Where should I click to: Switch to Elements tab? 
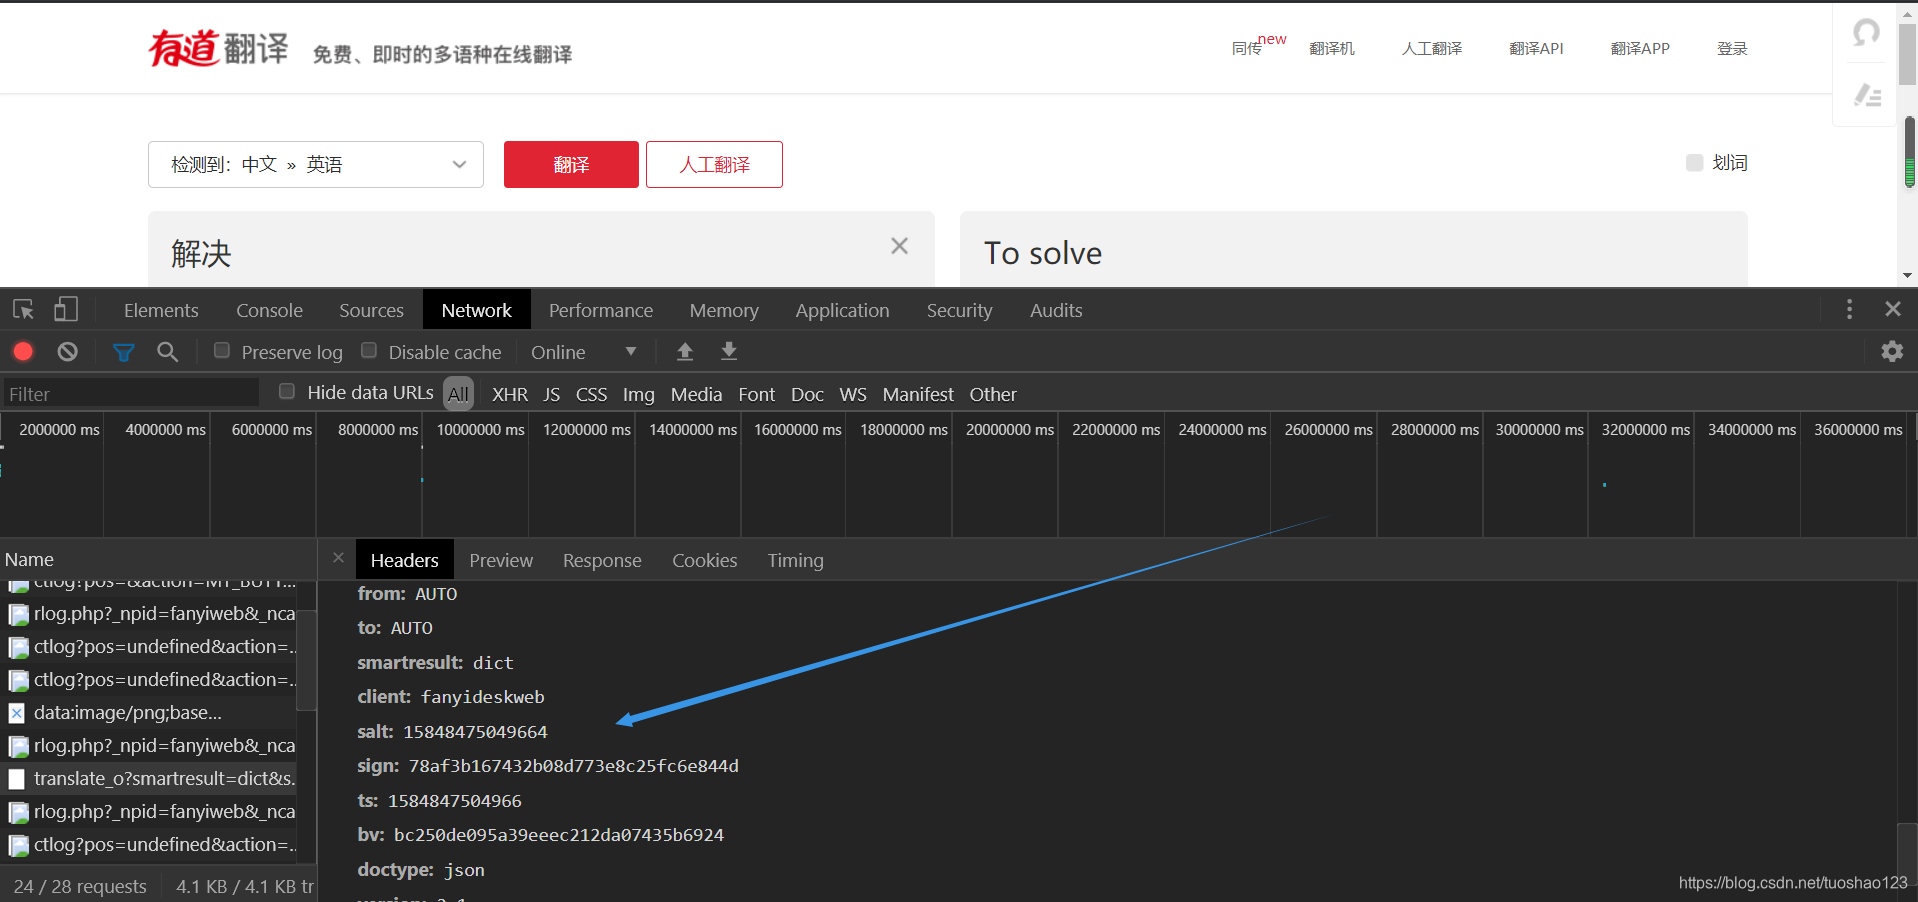[x=161, y=310]
